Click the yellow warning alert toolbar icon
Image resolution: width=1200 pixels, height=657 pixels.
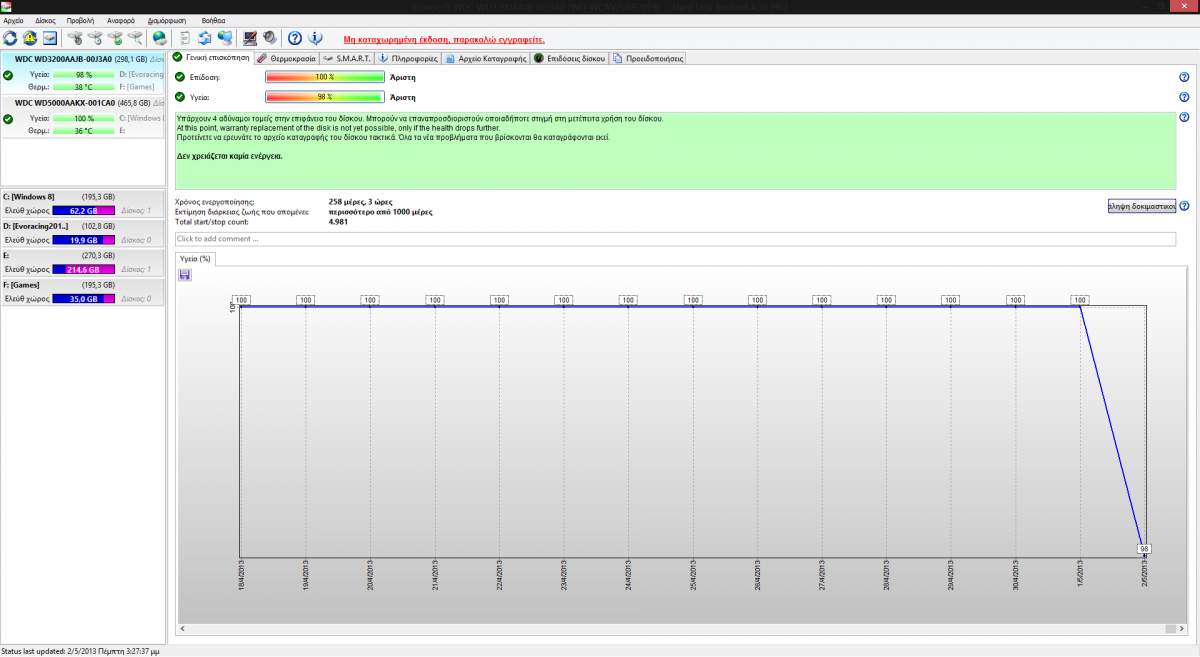[30, 38]
